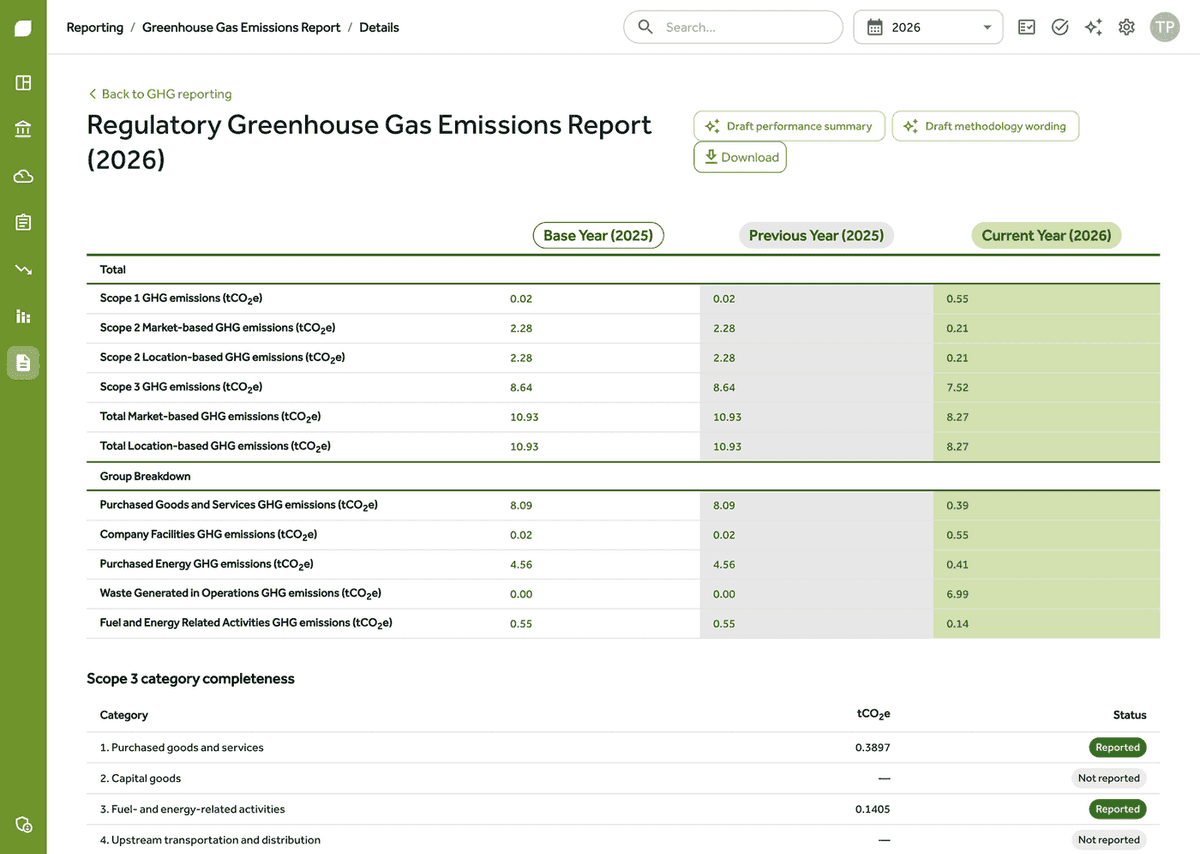
Task: Open the dashboard icon in sidebar
Action: [x=23, y=83]
